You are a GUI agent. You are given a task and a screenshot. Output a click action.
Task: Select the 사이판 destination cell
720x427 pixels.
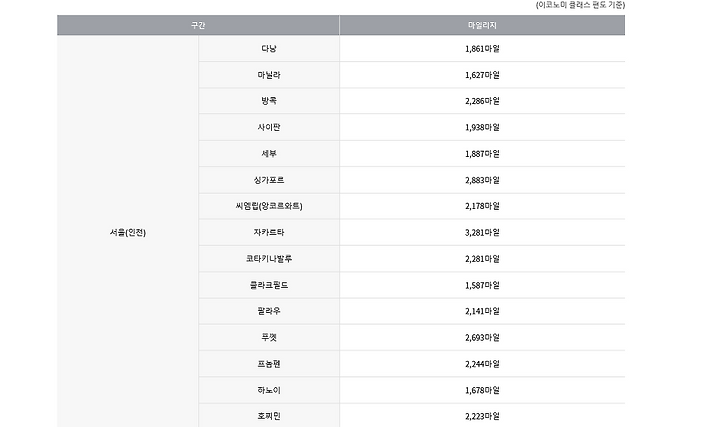269,127
